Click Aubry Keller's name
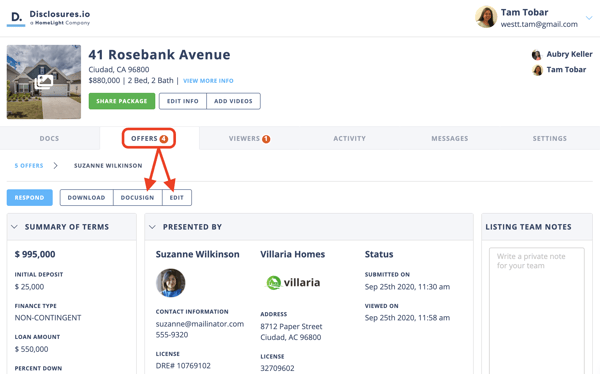Viewport: 600px width, 374px height. click(569, 54)
